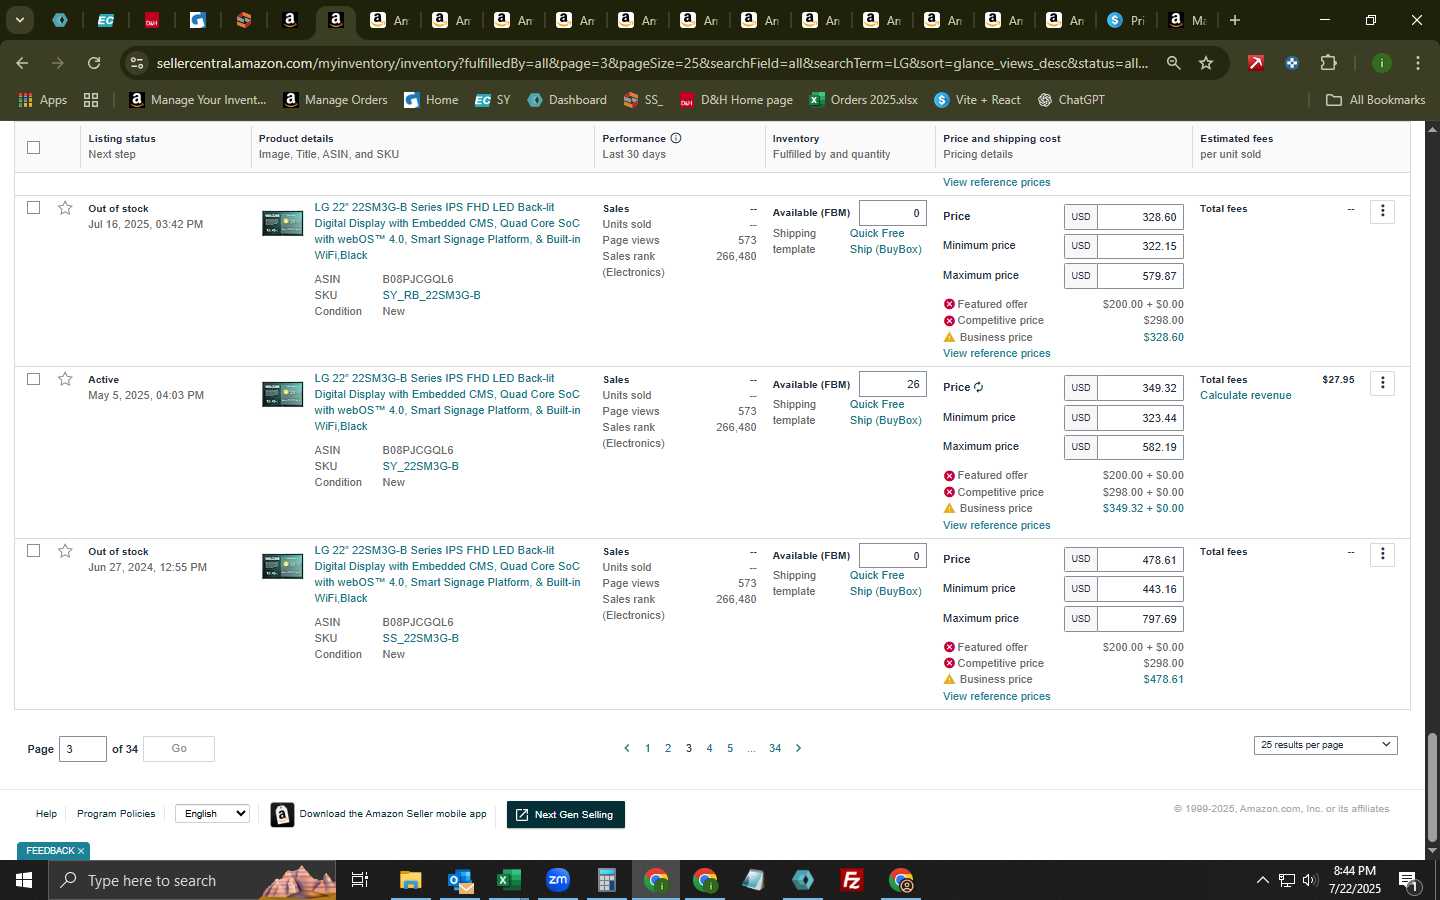Tick the select-all checkbox in table header
The image size is (1440, 900).
point(33,147)
